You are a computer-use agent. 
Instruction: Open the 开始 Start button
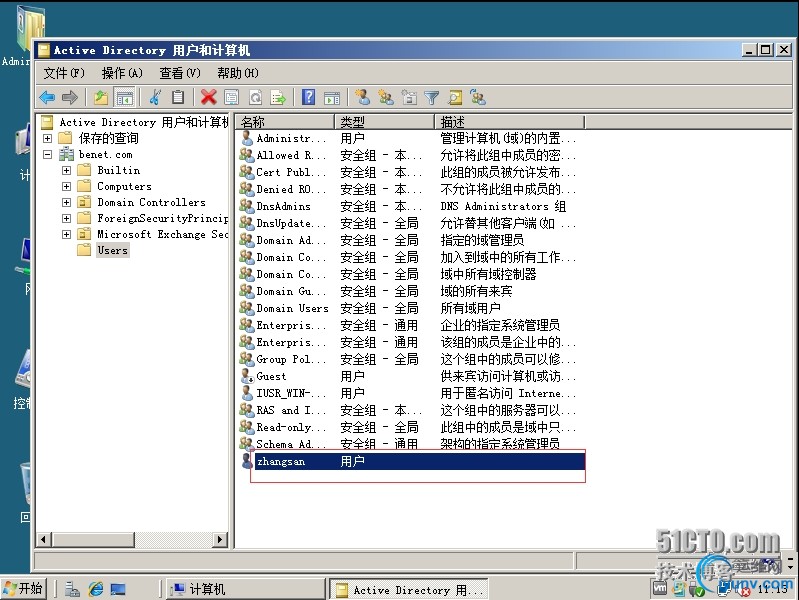[23, 589]
